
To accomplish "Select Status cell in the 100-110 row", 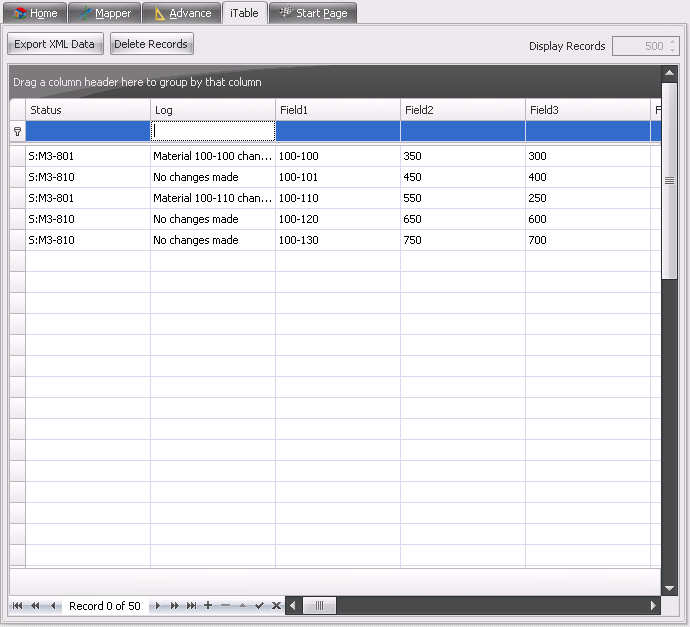I will click(88, 198).
